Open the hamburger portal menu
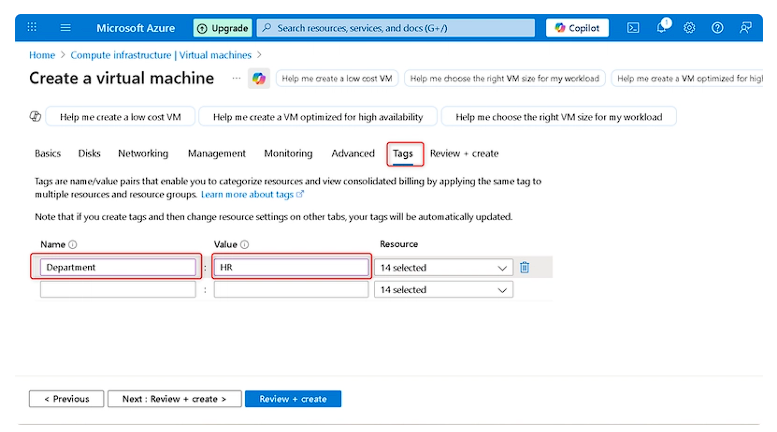Image resolution: width=777 pixels, height=432 pixels. 65,28
